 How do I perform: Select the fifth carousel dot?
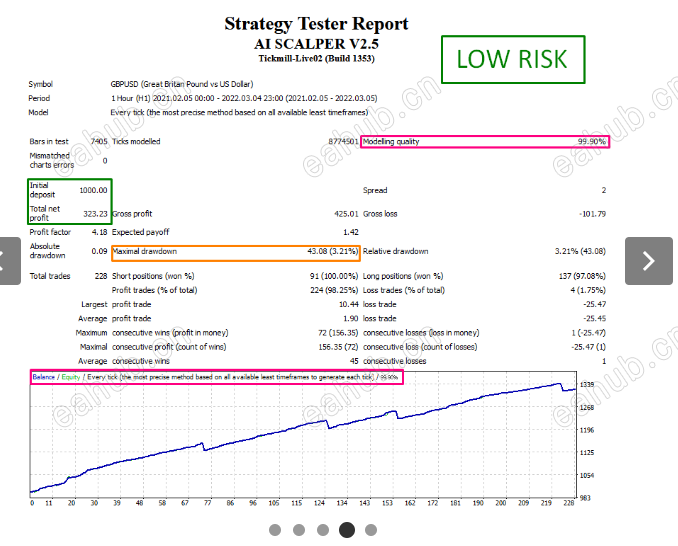pyautogui.click(x=371, y=530)
